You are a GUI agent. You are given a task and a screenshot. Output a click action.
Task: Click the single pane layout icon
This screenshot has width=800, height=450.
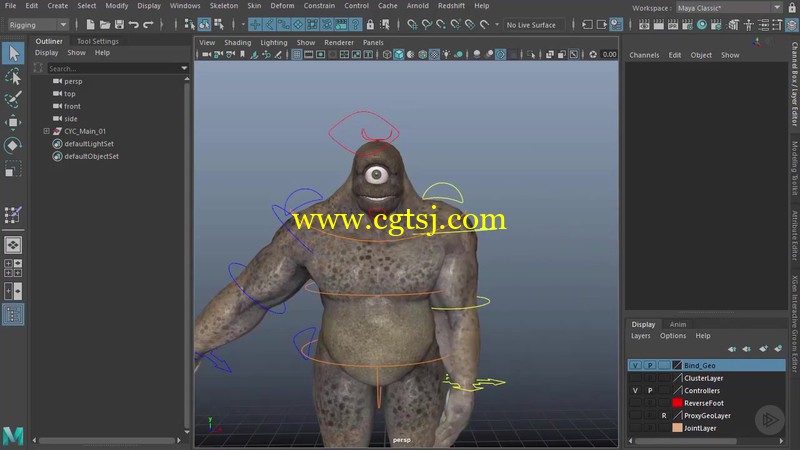click(13, 245)
